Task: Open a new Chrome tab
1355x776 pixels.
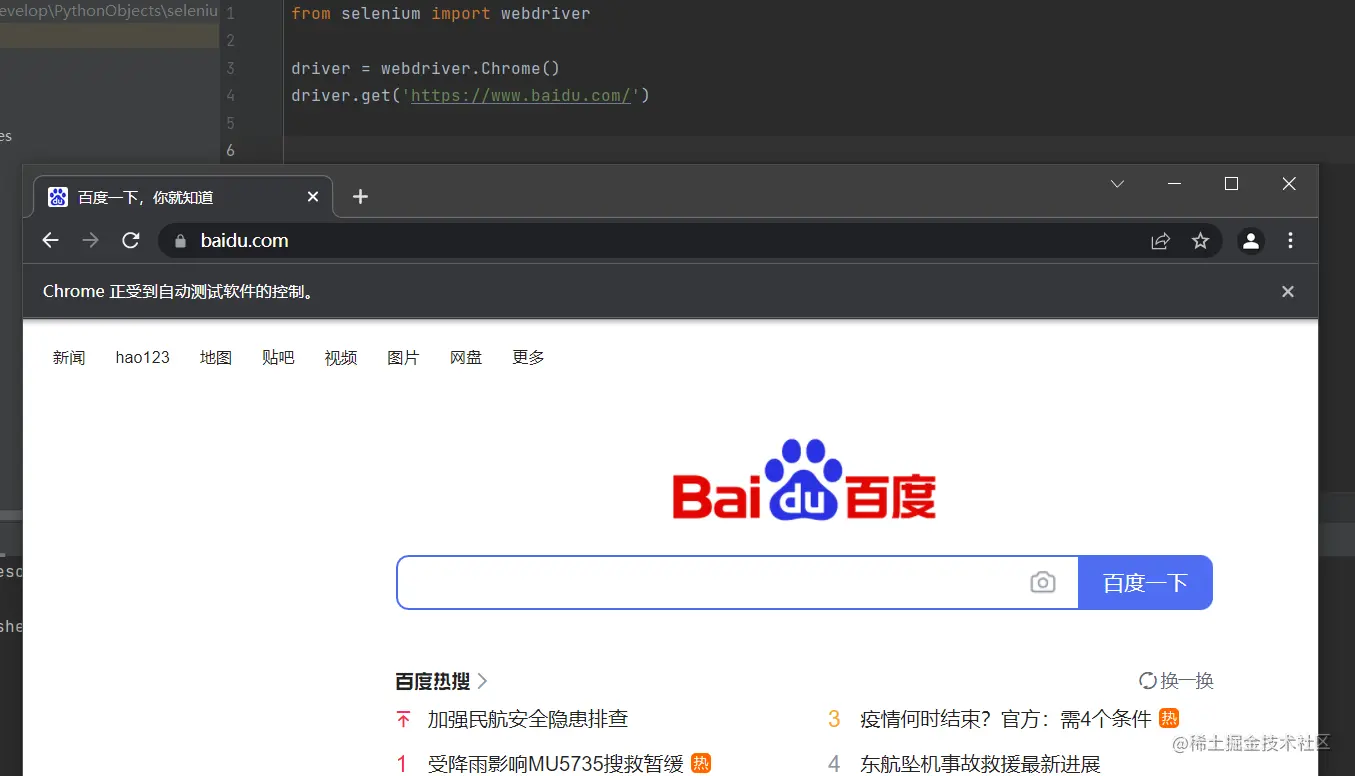Action: click(x=361, y=197)
